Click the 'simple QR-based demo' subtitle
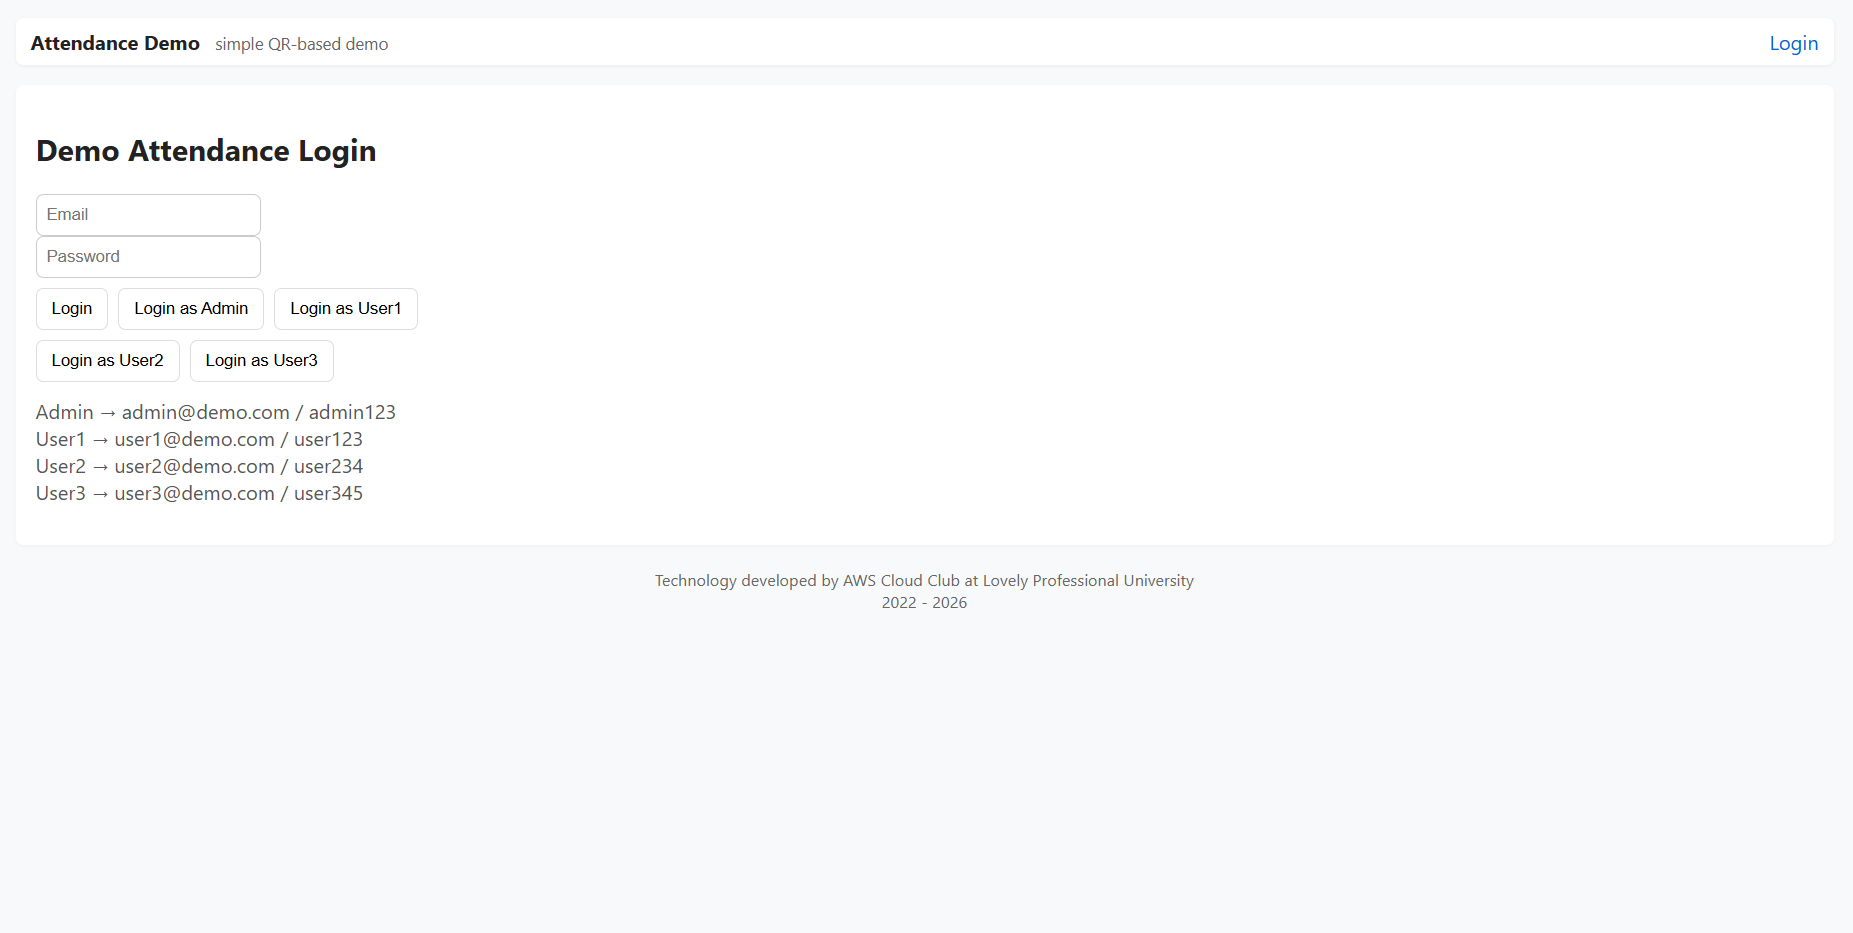The height and width of the screenshot is (933, 1853). coord(301,44)
